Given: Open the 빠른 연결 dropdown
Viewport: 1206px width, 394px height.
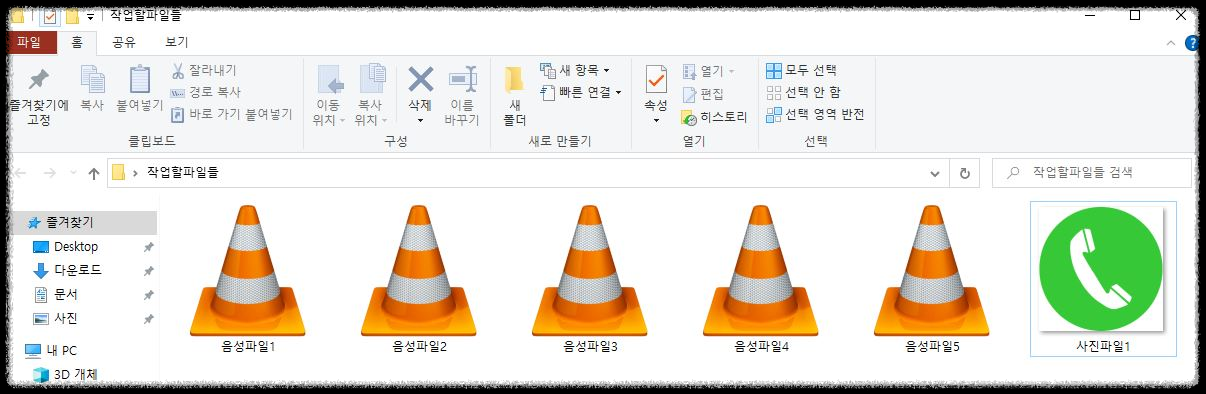Looking at the screenshot, I should pos(581,92).
